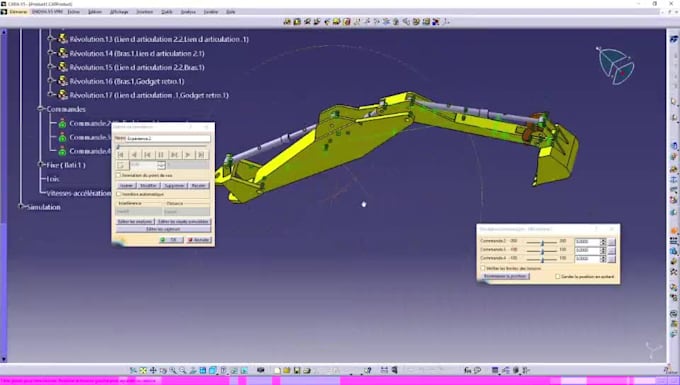Click the Commande.4 tree icon
This screenshot has width=680, height=385.
click(62, 151)
